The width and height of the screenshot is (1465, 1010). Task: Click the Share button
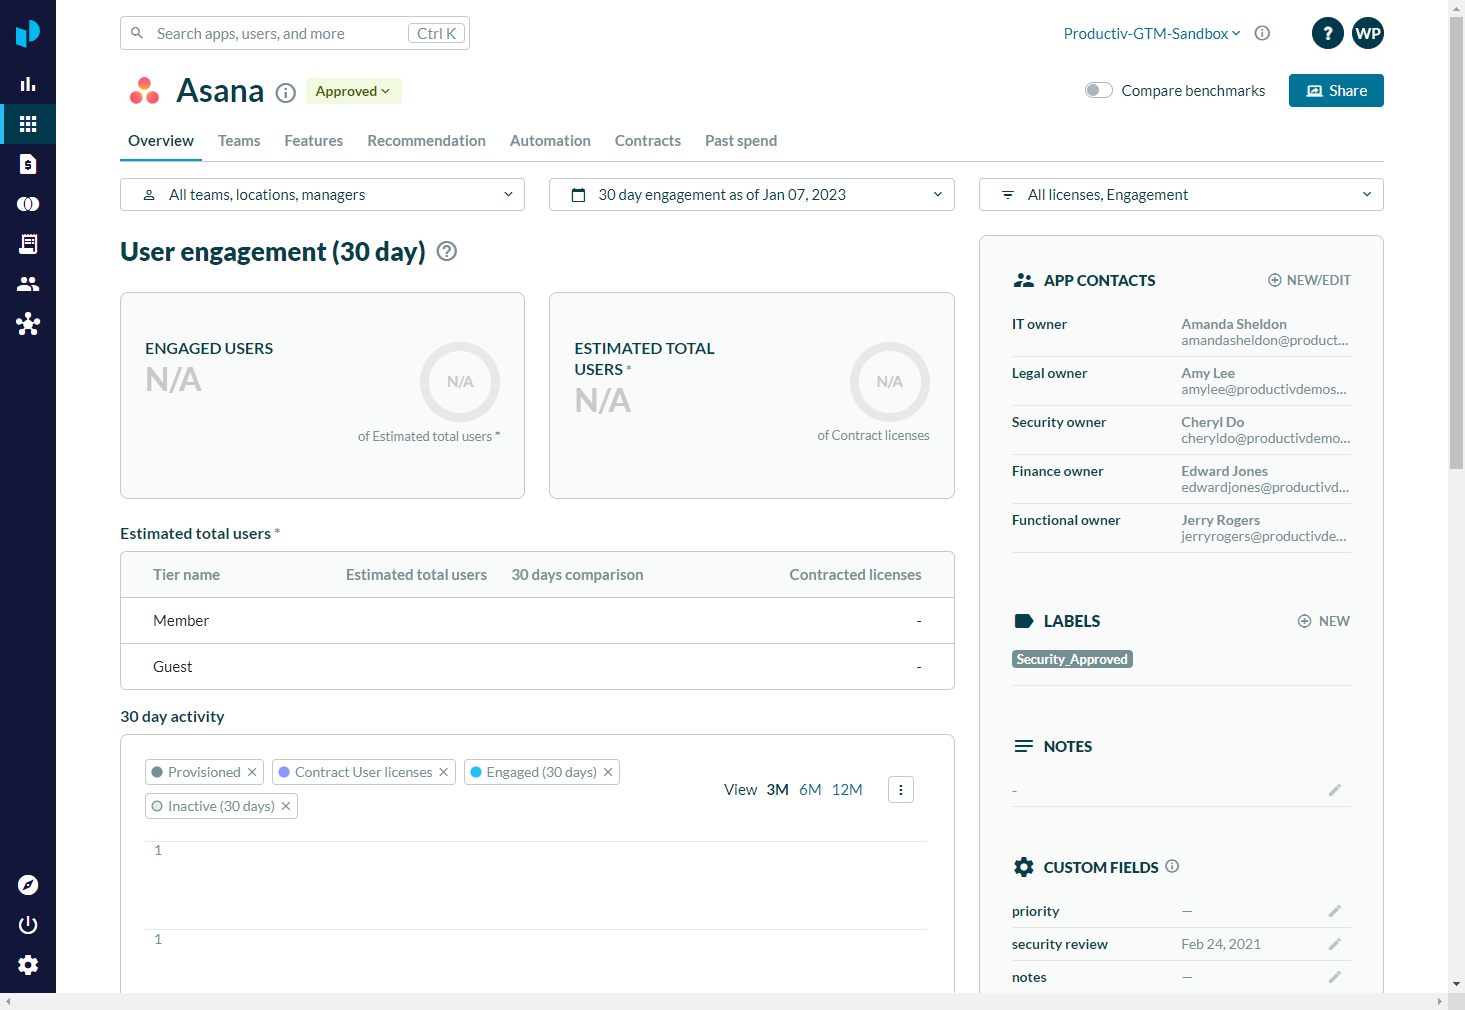(1335, 91)
